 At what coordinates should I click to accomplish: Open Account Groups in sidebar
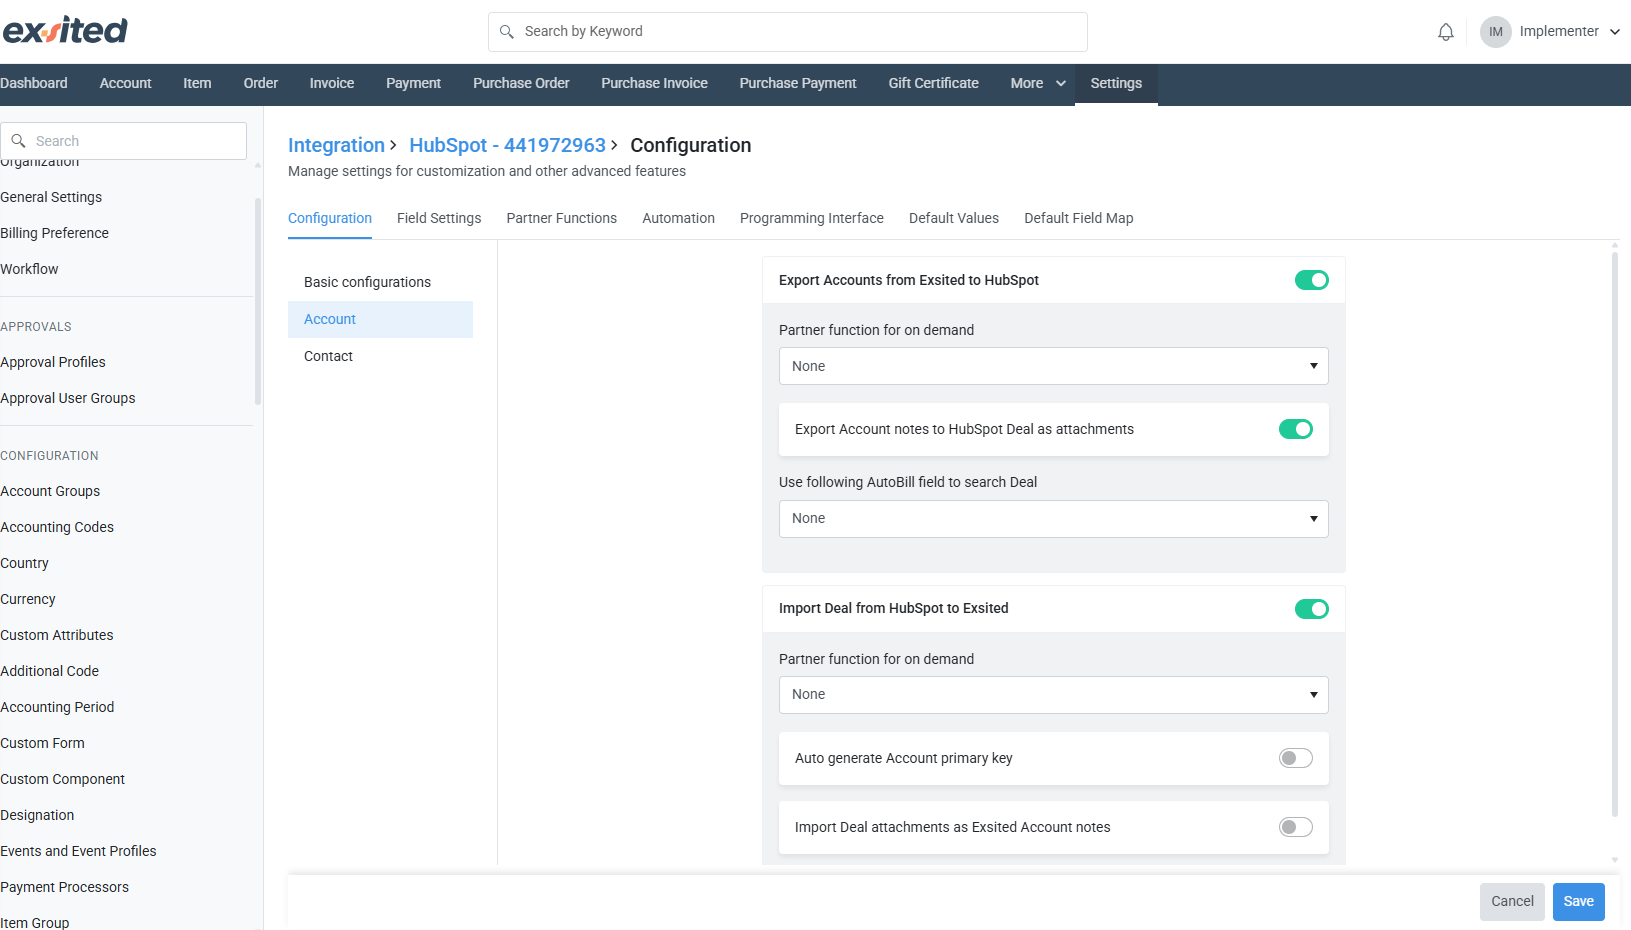pyautogui.click(x=50, y=491)
